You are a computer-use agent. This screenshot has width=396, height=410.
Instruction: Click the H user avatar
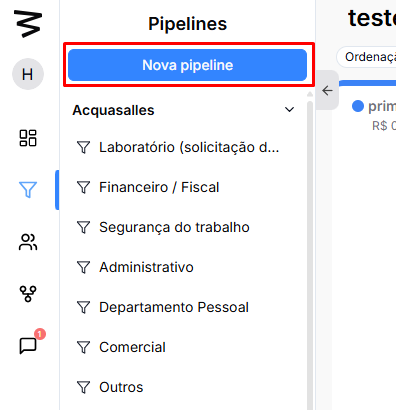pos(28,74)
